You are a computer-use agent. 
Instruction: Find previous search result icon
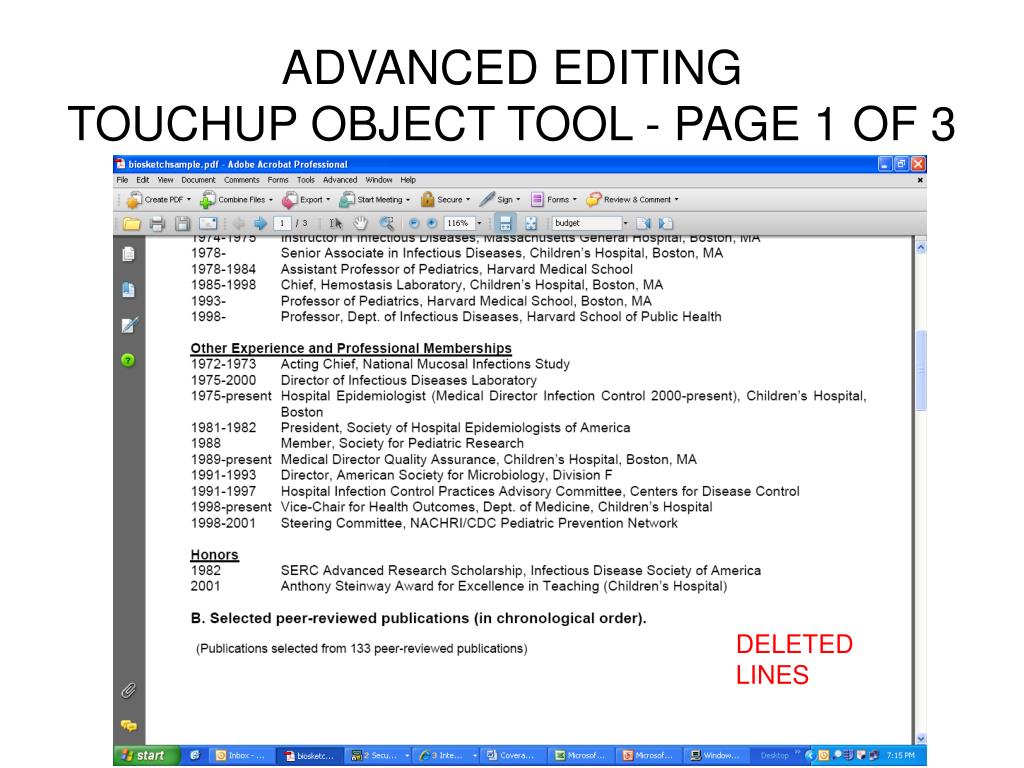644,223
